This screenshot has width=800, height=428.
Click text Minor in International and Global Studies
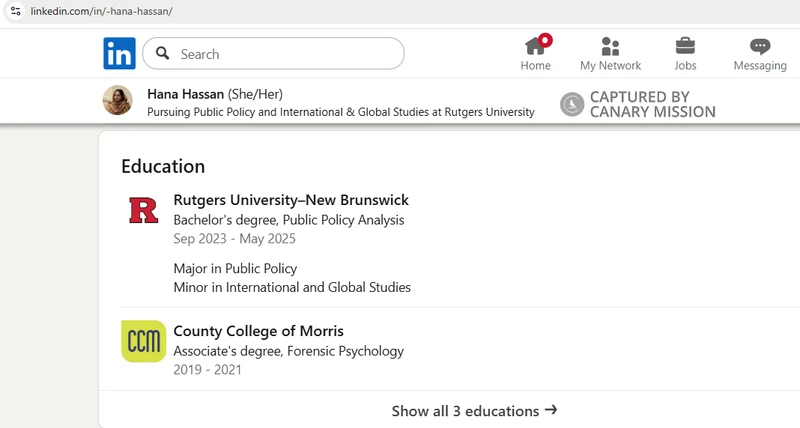pyautogui.click(x=292, y=287)
